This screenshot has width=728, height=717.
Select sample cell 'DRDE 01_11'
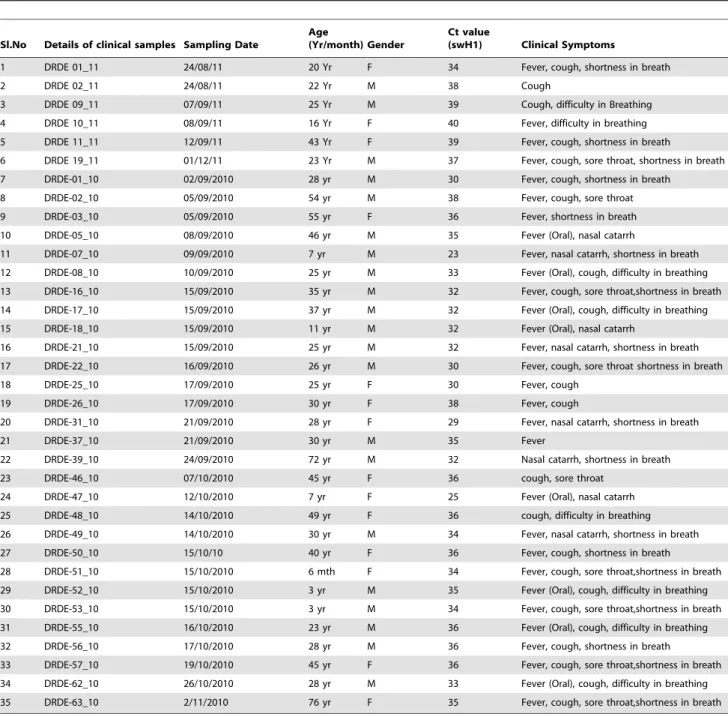pos(71,67)
